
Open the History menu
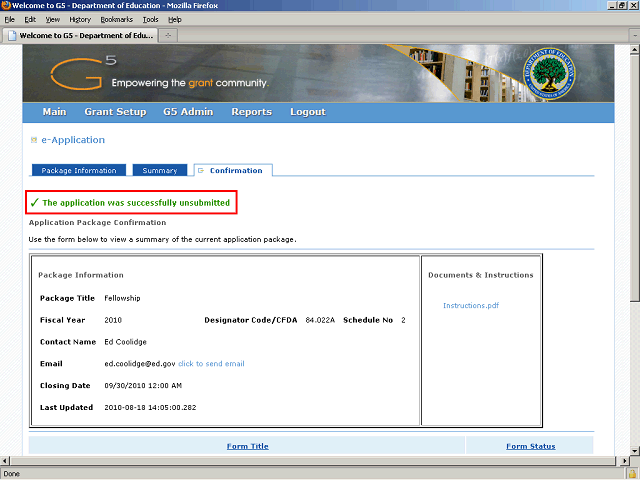pyautogui.click(x=80, y=20)
